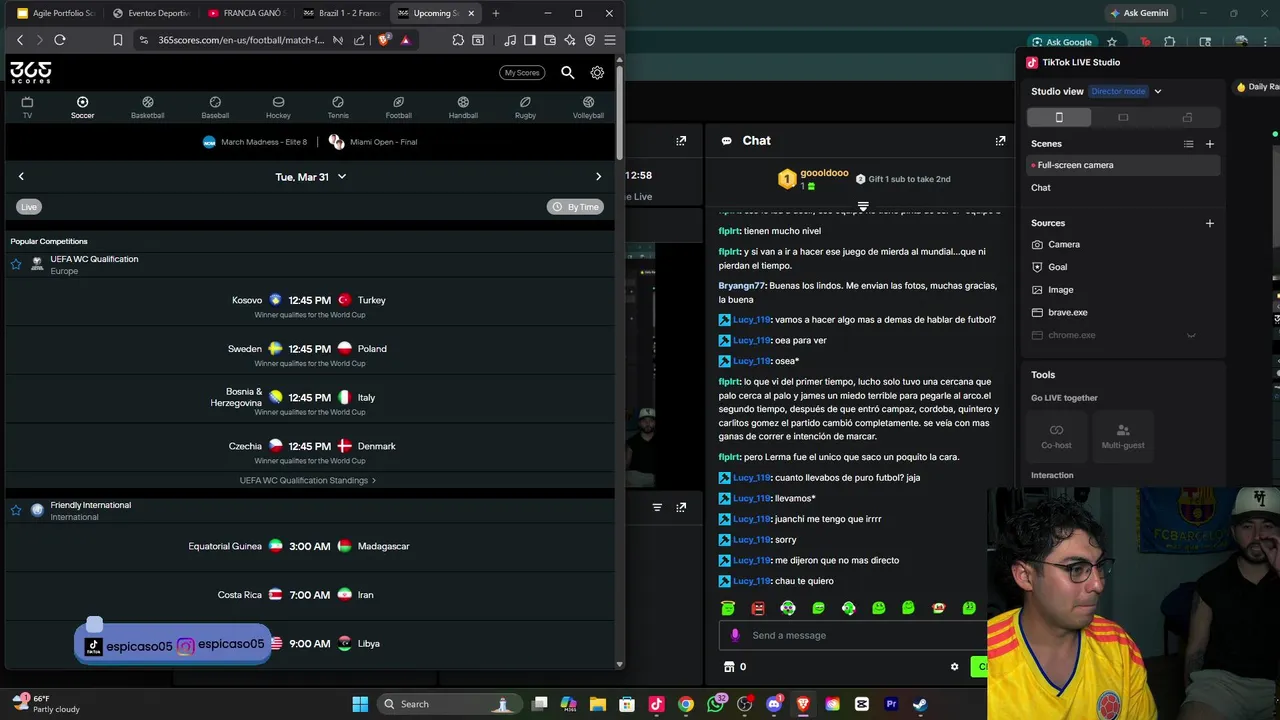The image size is (1280, 720).
Task: Open the Czechia vs Denmark match
Action: click(x=309, y=451)
